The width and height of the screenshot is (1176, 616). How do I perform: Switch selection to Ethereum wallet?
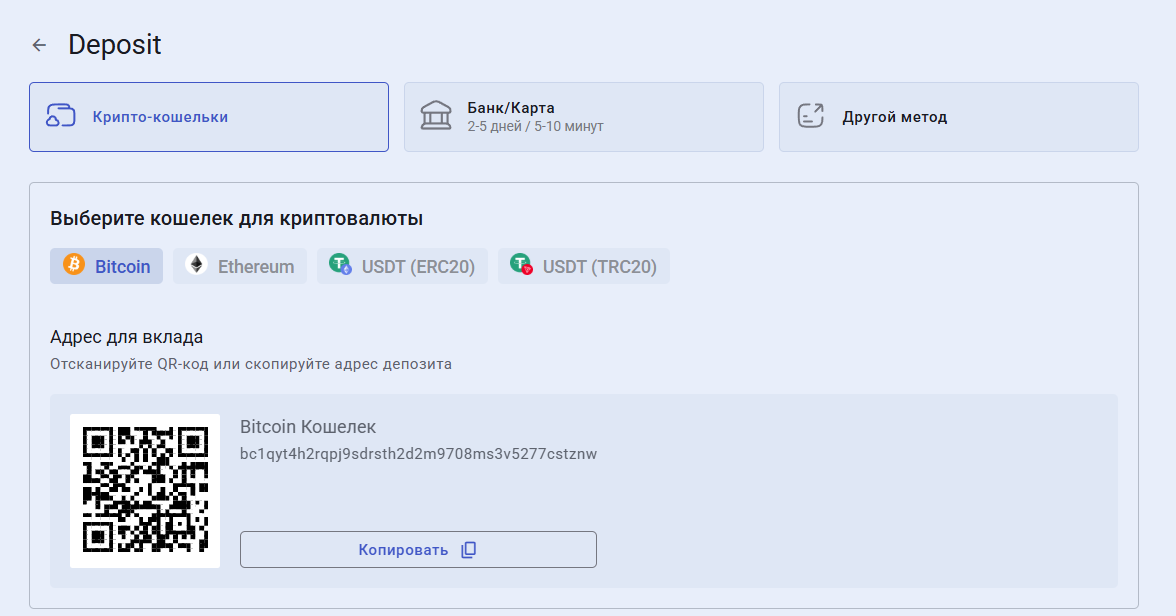coord(240,265)
